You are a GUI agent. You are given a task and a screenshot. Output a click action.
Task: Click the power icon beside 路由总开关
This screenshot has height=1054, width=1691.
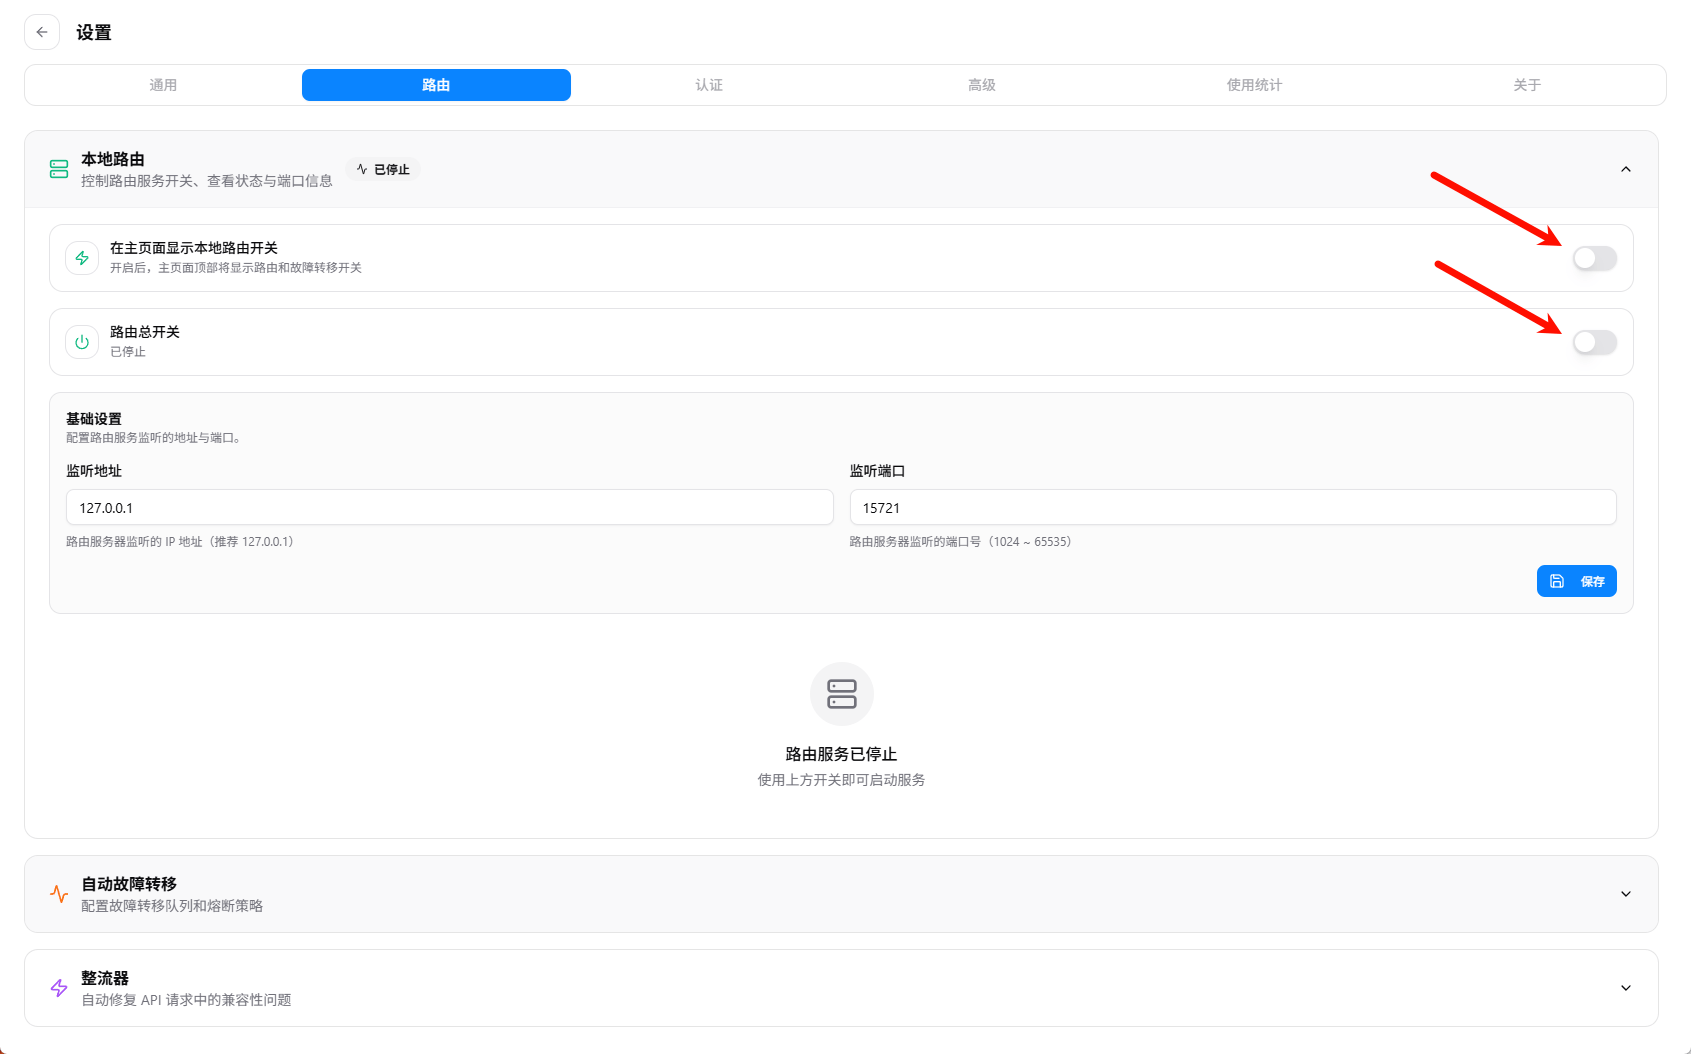coord(82,342)
